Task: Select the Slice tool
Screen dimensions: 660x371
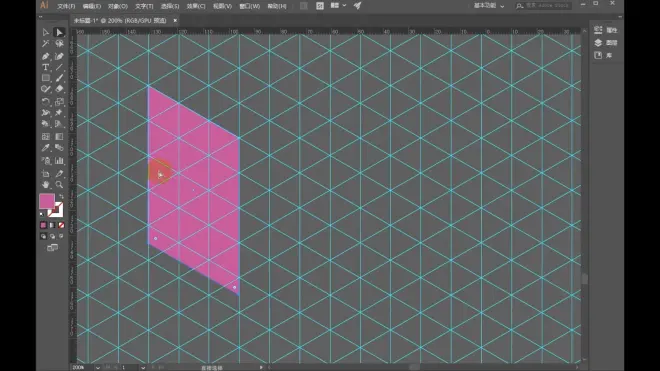Action: [x=59, y=173]
